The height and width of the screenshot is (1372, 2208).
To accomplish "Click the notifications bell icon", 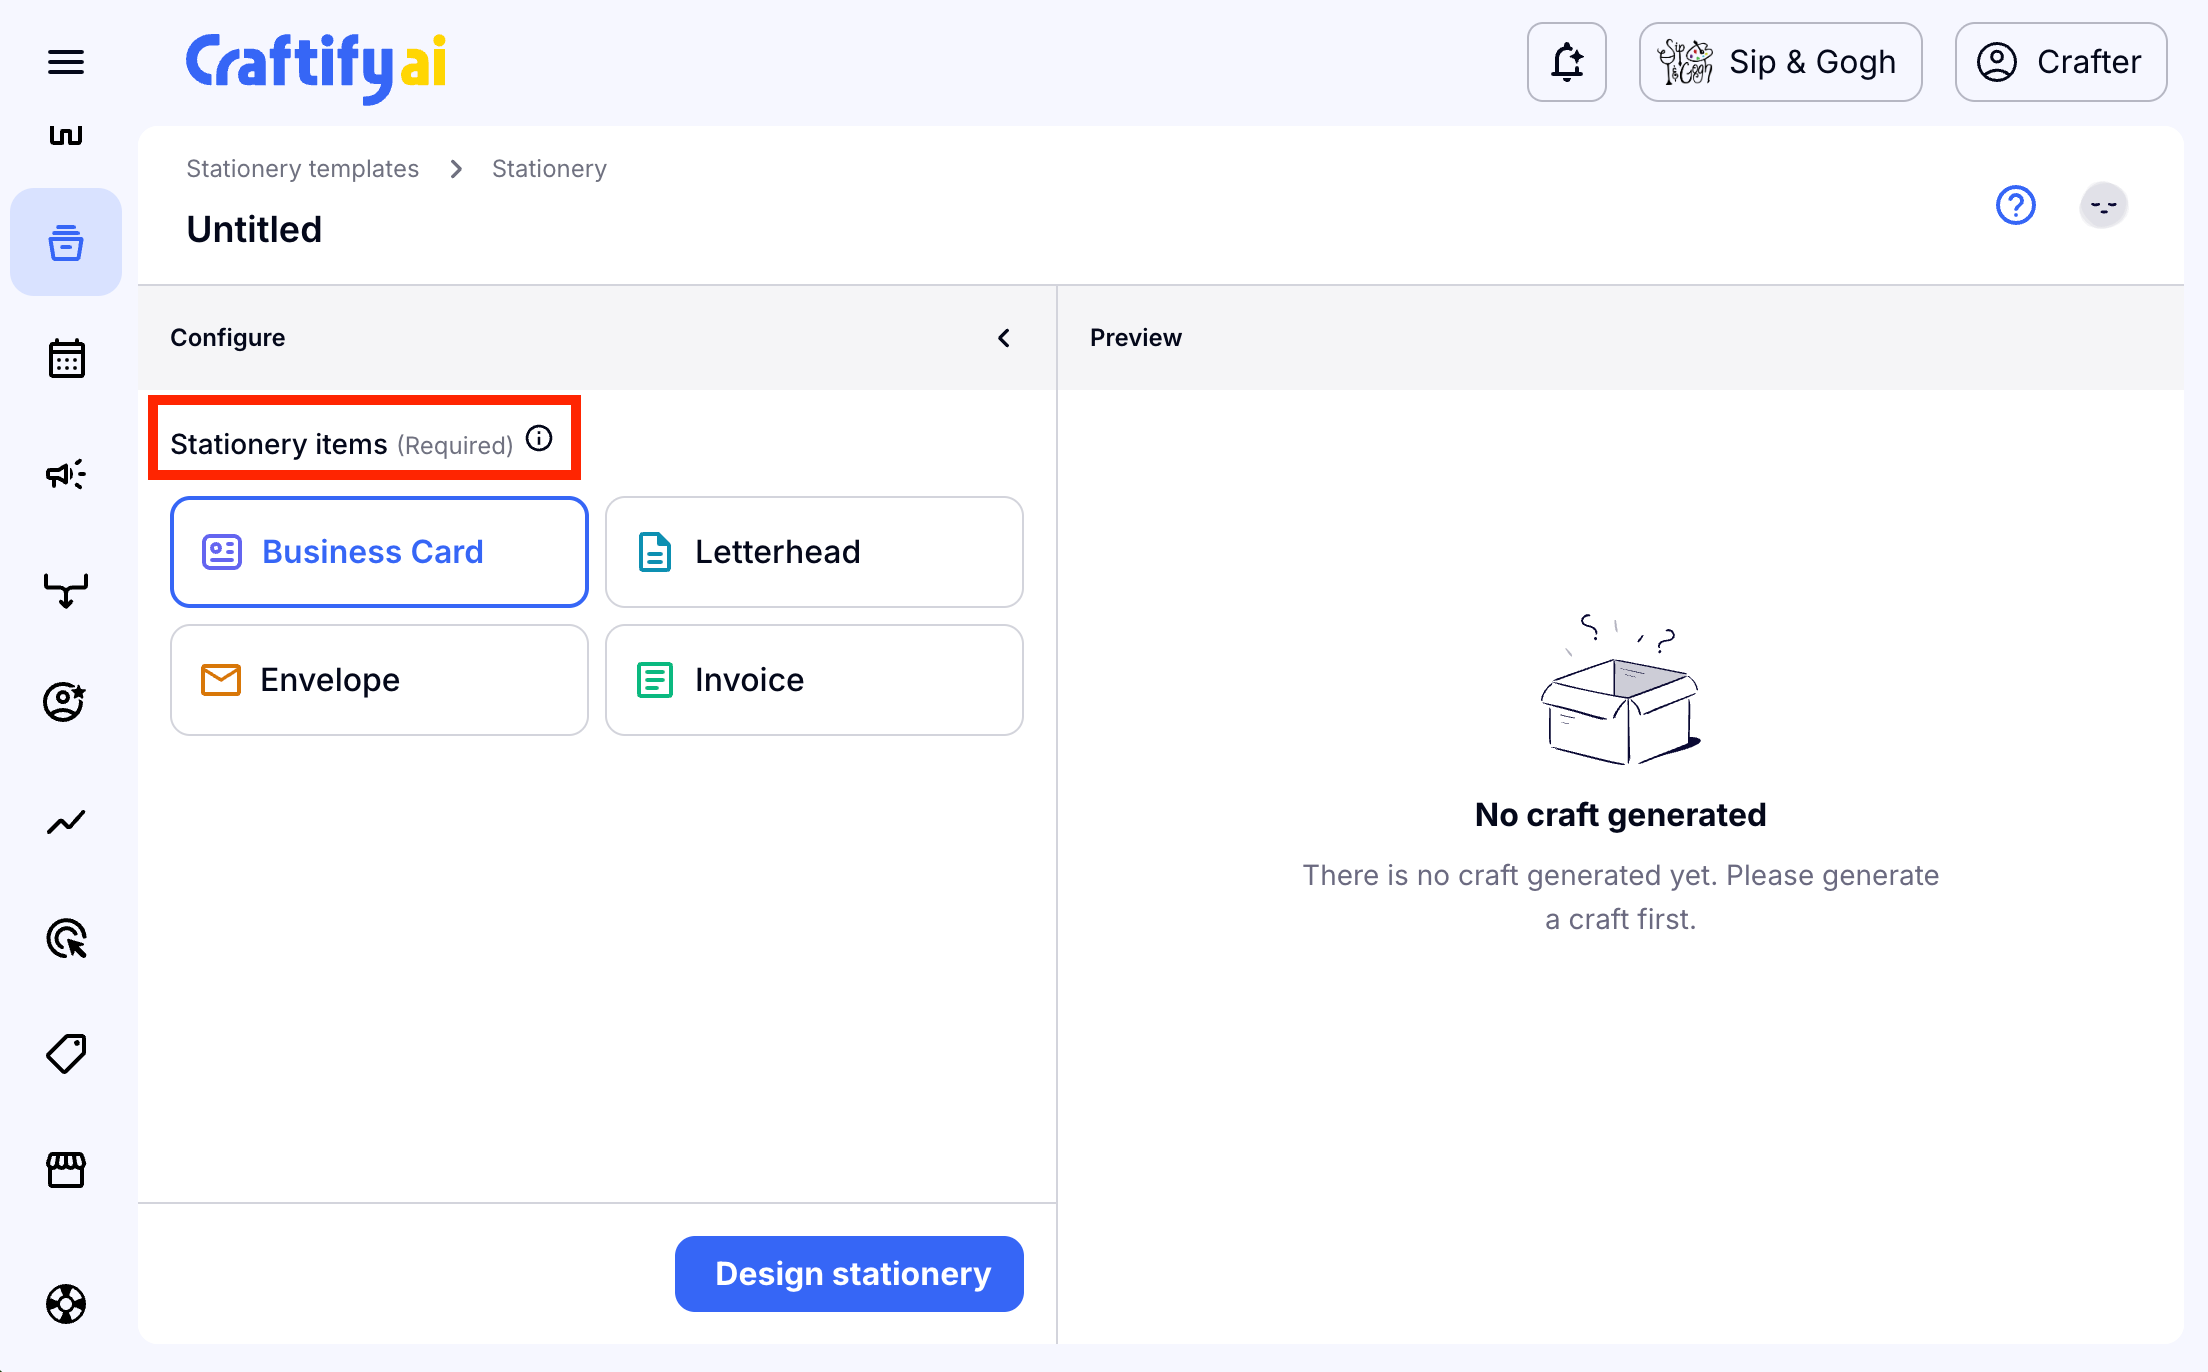I will click(x=1566, y=62).
